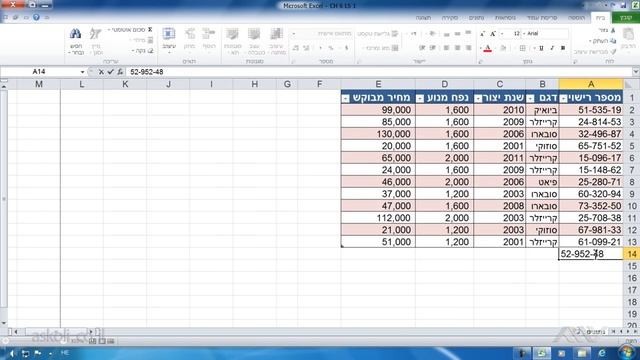Image resolution: width=640 pixels, height=360 pixels.
Task: Click the cell with price 112,000
Action: [x=378, y=218]
